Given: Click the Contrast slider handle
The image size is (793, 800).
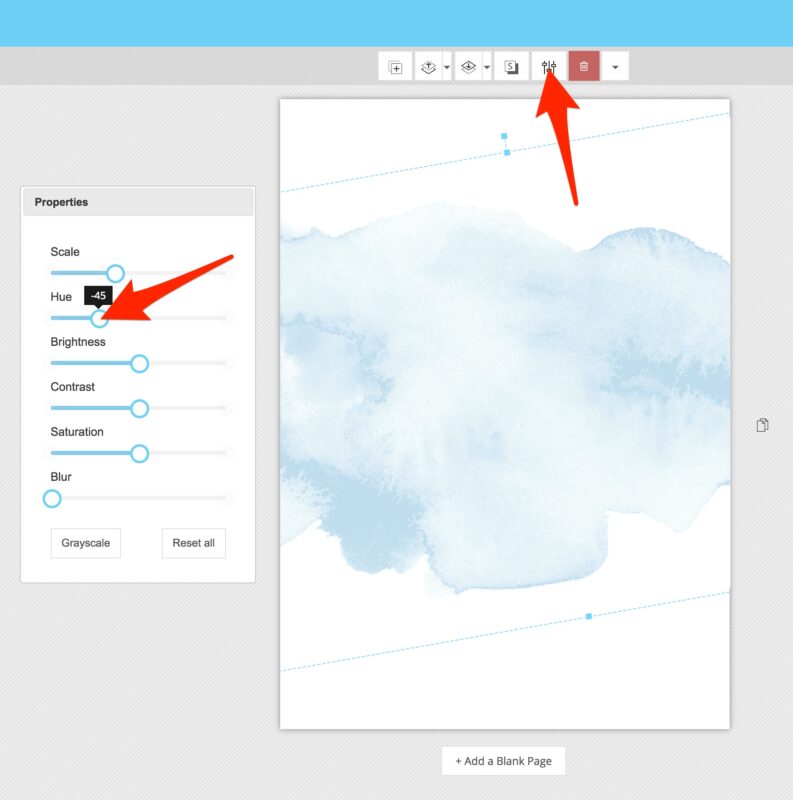Looking at the screenshot, I should tap(139, 408).
